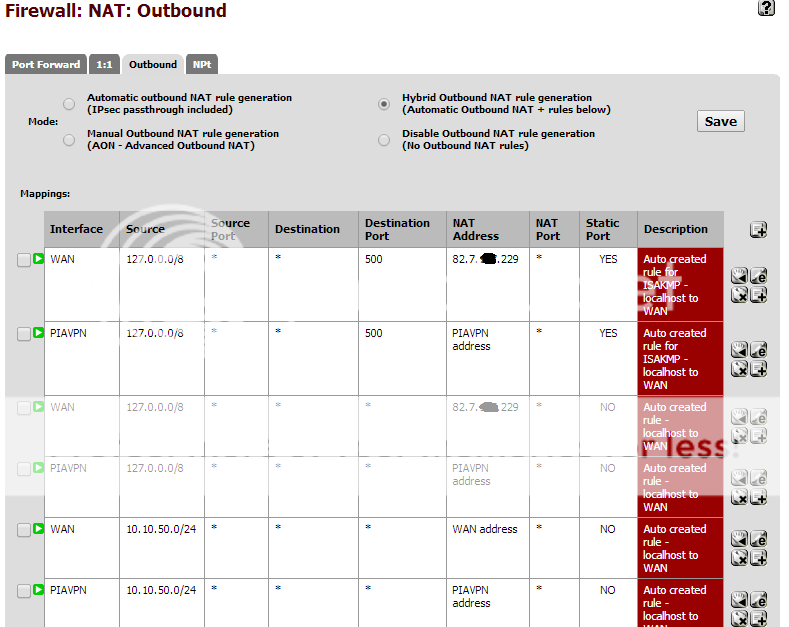The height and width of the screenshot is (627, 789).
Task: Delete the PIAVPN ISAKMP port 500 rule
Action: pyautogui.click(x=739, y=368)
